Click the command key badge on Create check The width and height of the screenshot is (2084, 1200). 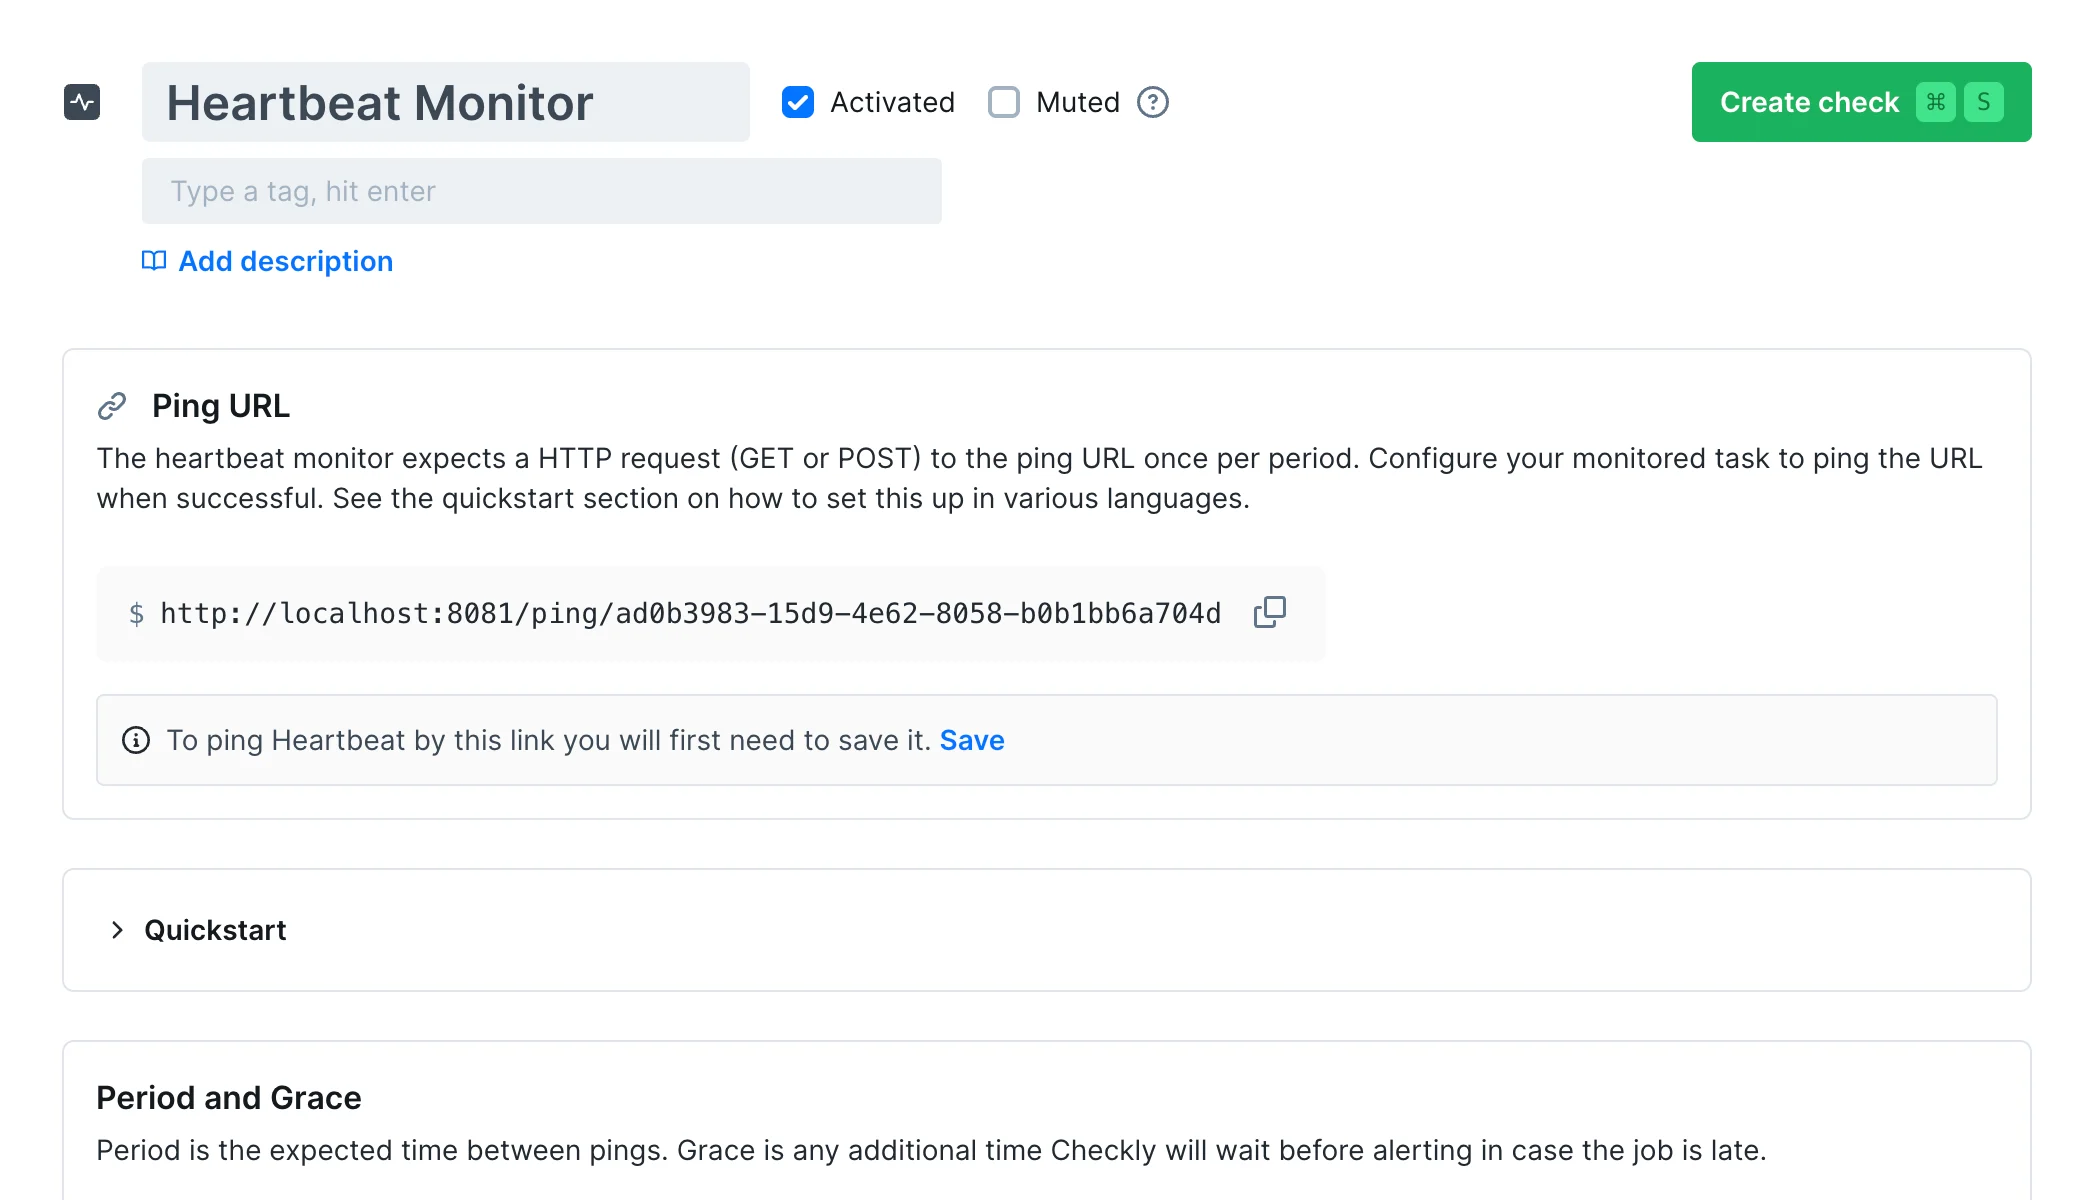pyautogui.click(x=1936, y=102)
